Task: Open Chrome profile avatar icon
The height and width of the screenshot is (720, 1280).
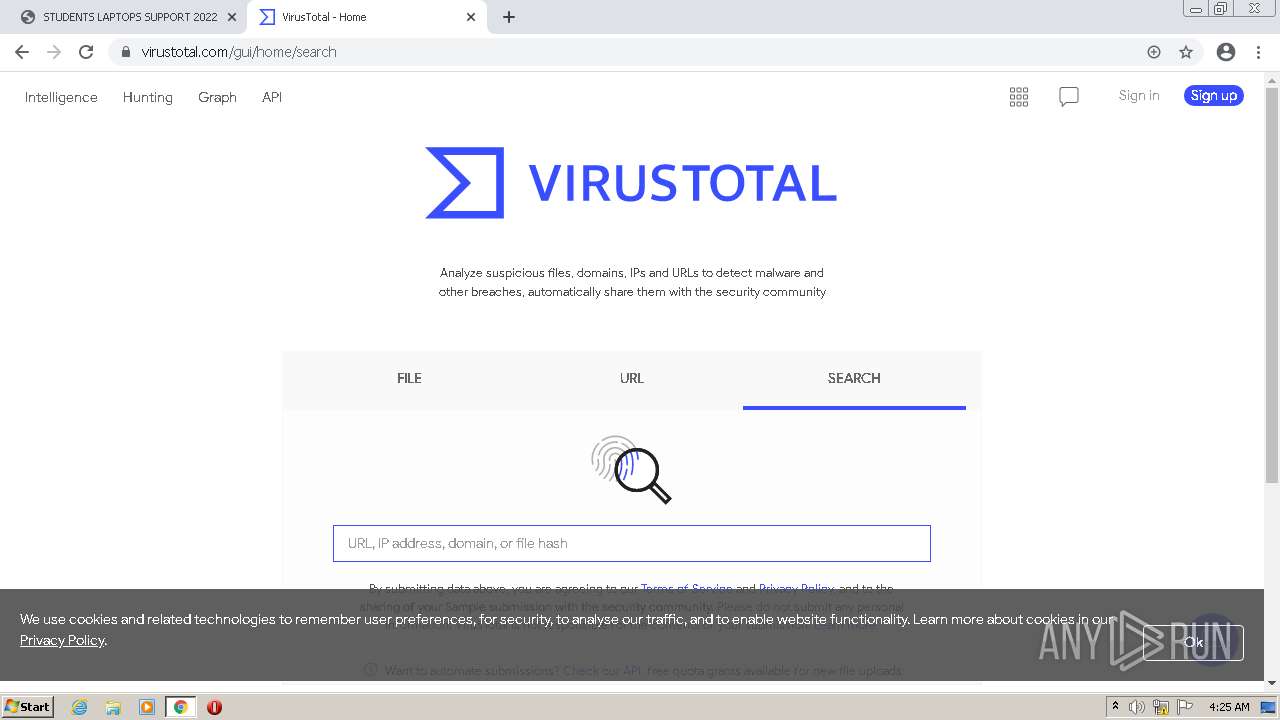Action: (1226, 52)
